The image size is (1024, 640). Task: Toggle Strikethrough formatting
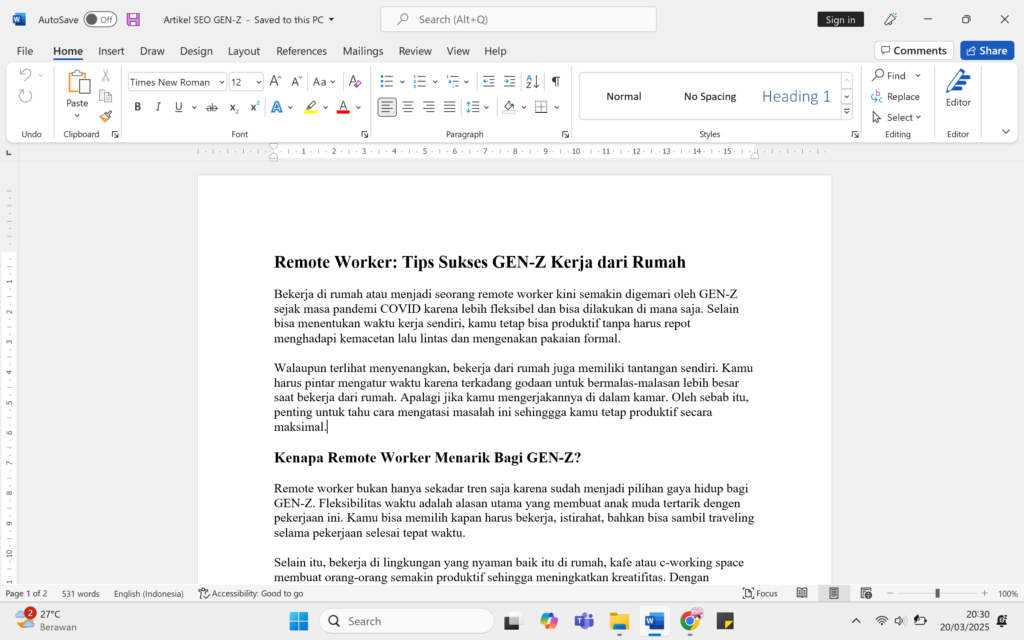212,107
